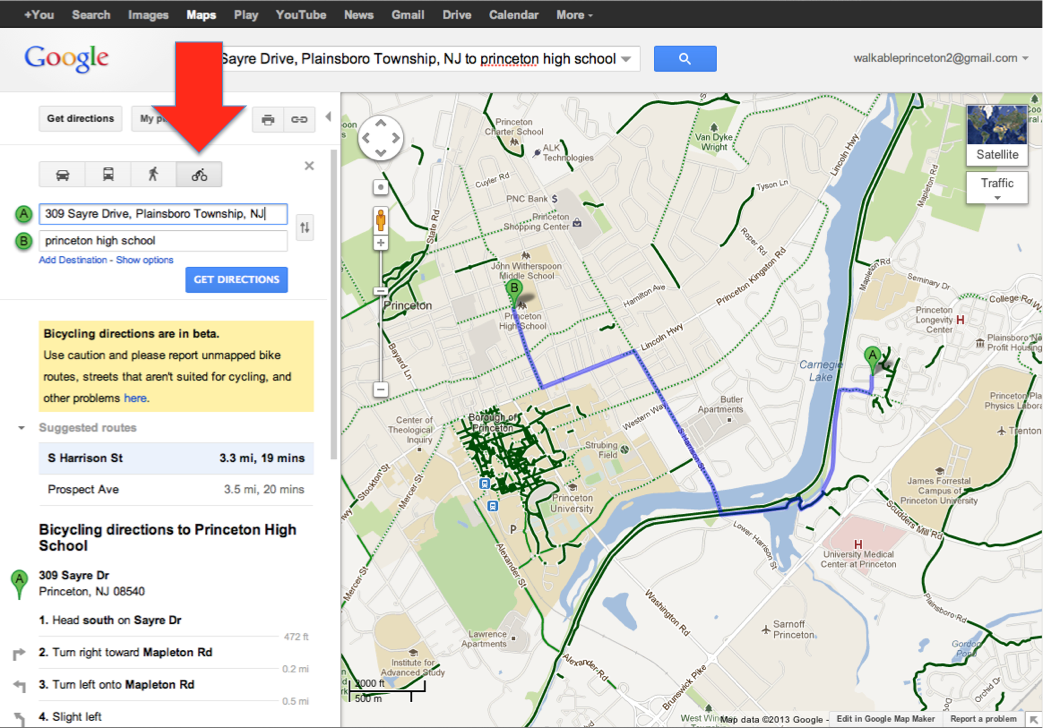The height and width of the screenshot is (728, 1043).
Task: Toggle the Satellite map view
Action: (x=997, y=135)
